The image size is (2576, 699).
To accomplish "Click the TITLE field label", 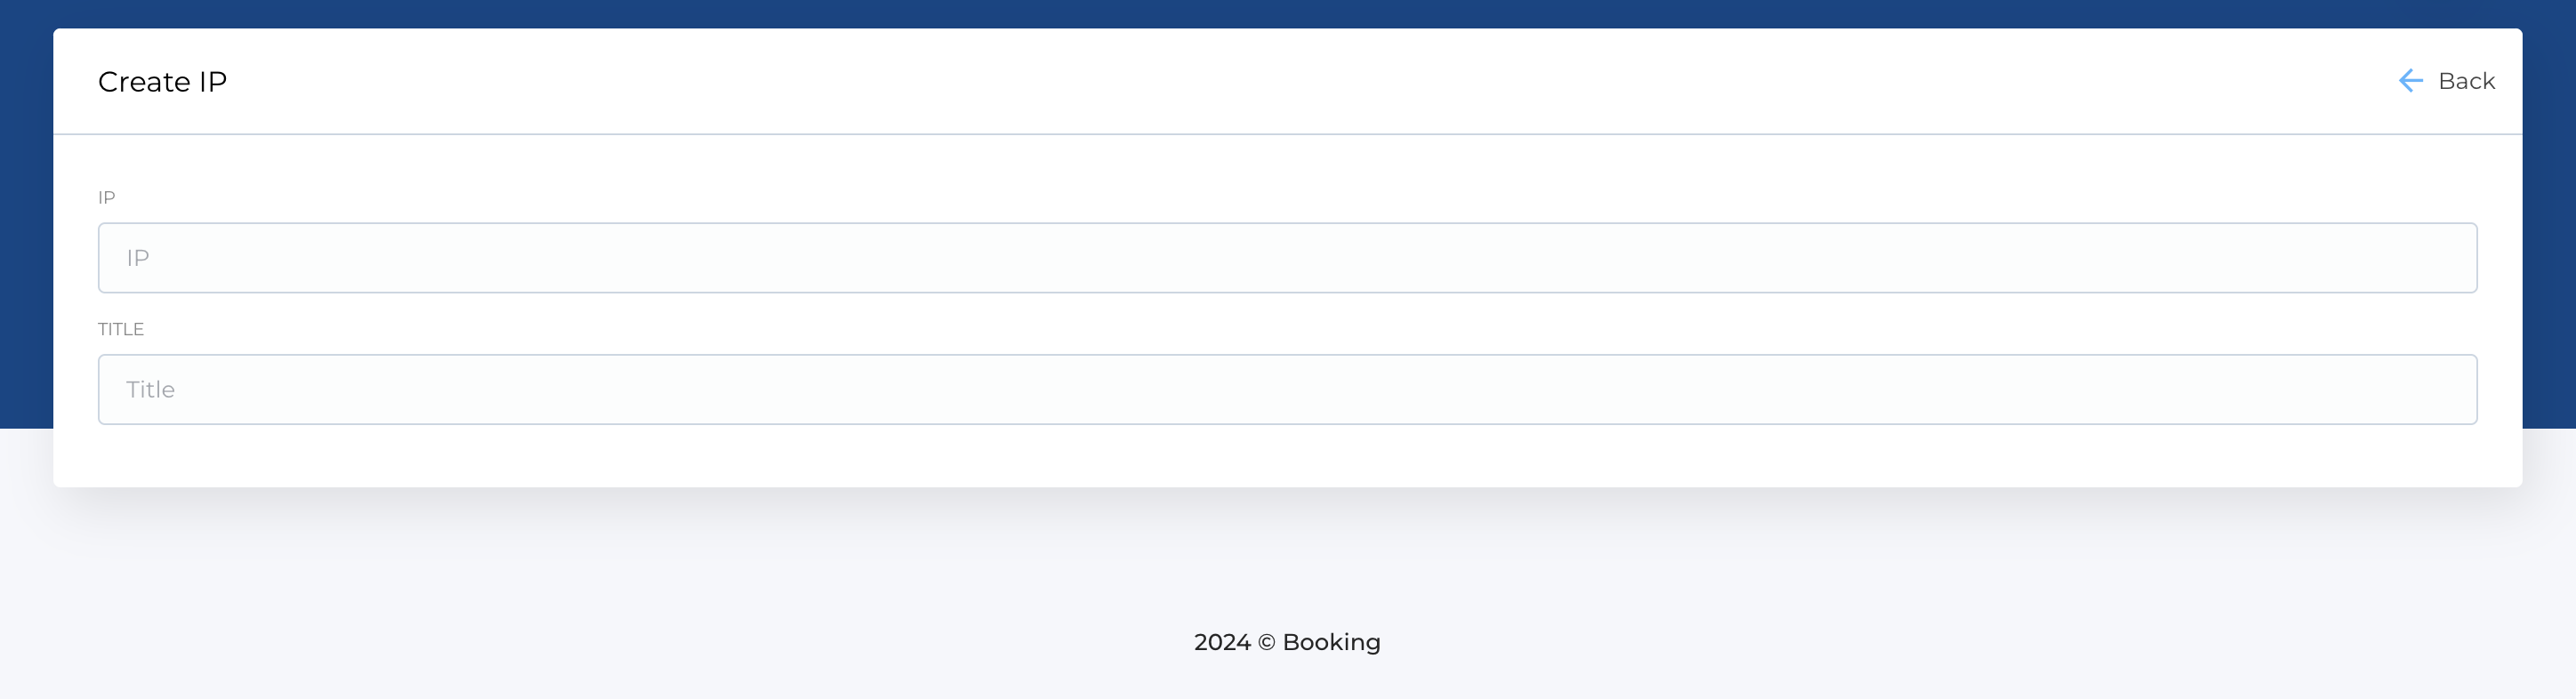I will point(121,329).
